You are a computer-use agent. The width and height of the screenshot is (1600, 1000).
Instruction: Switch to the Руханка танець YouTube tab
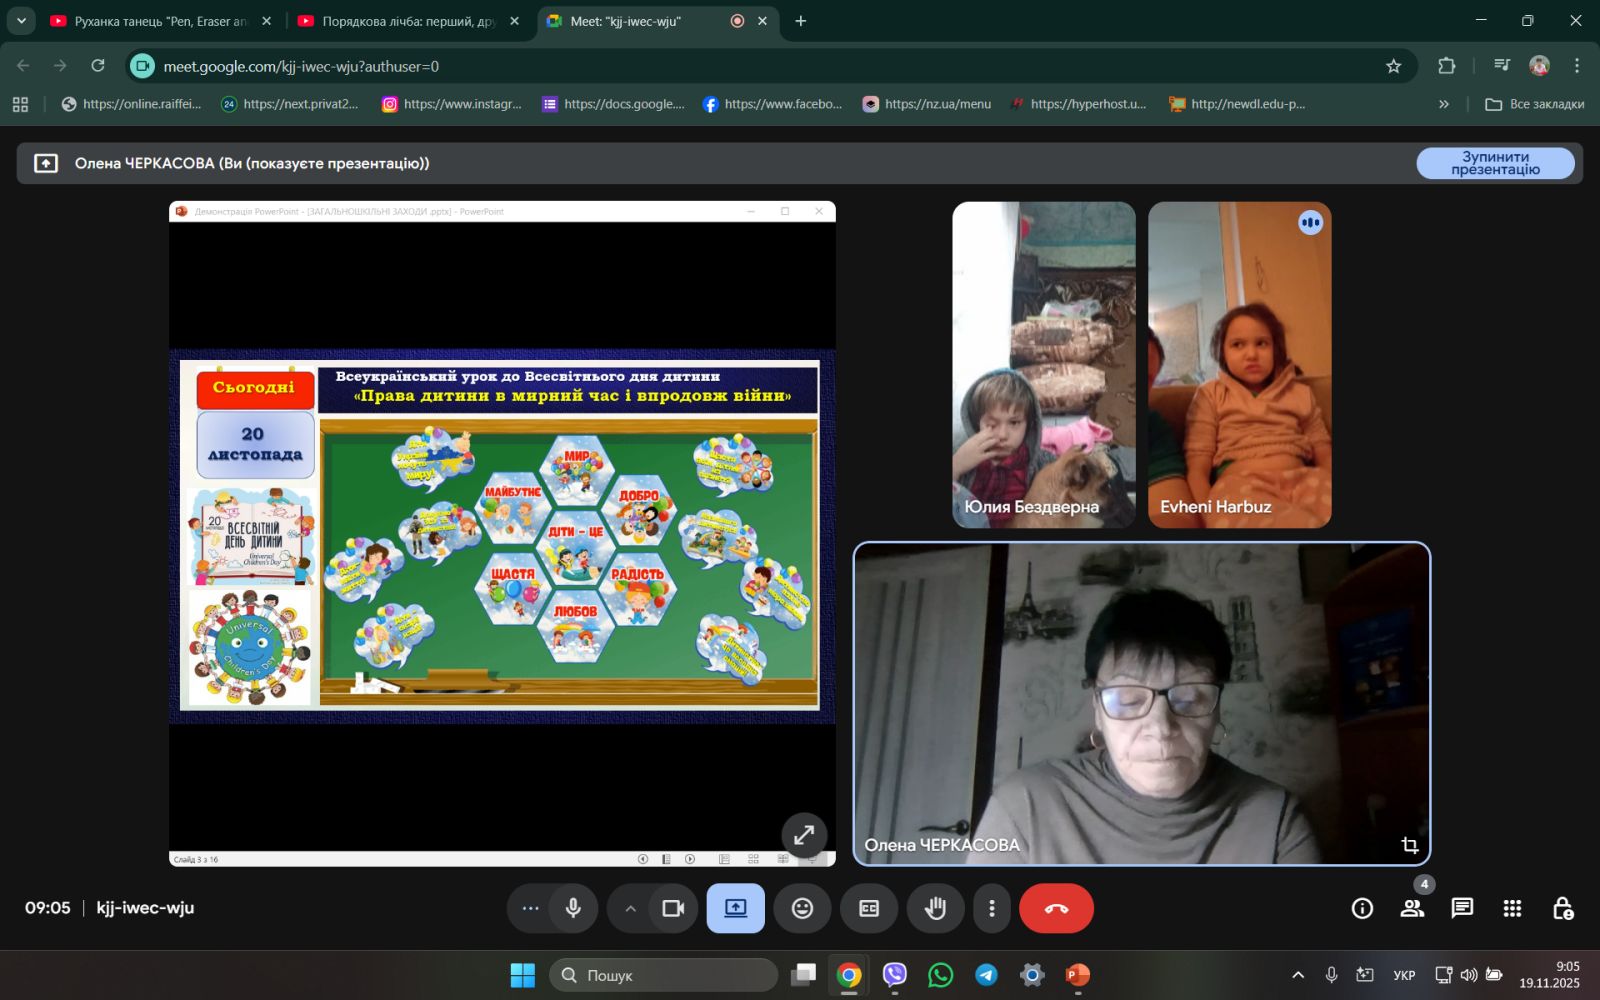coord(160,21)
